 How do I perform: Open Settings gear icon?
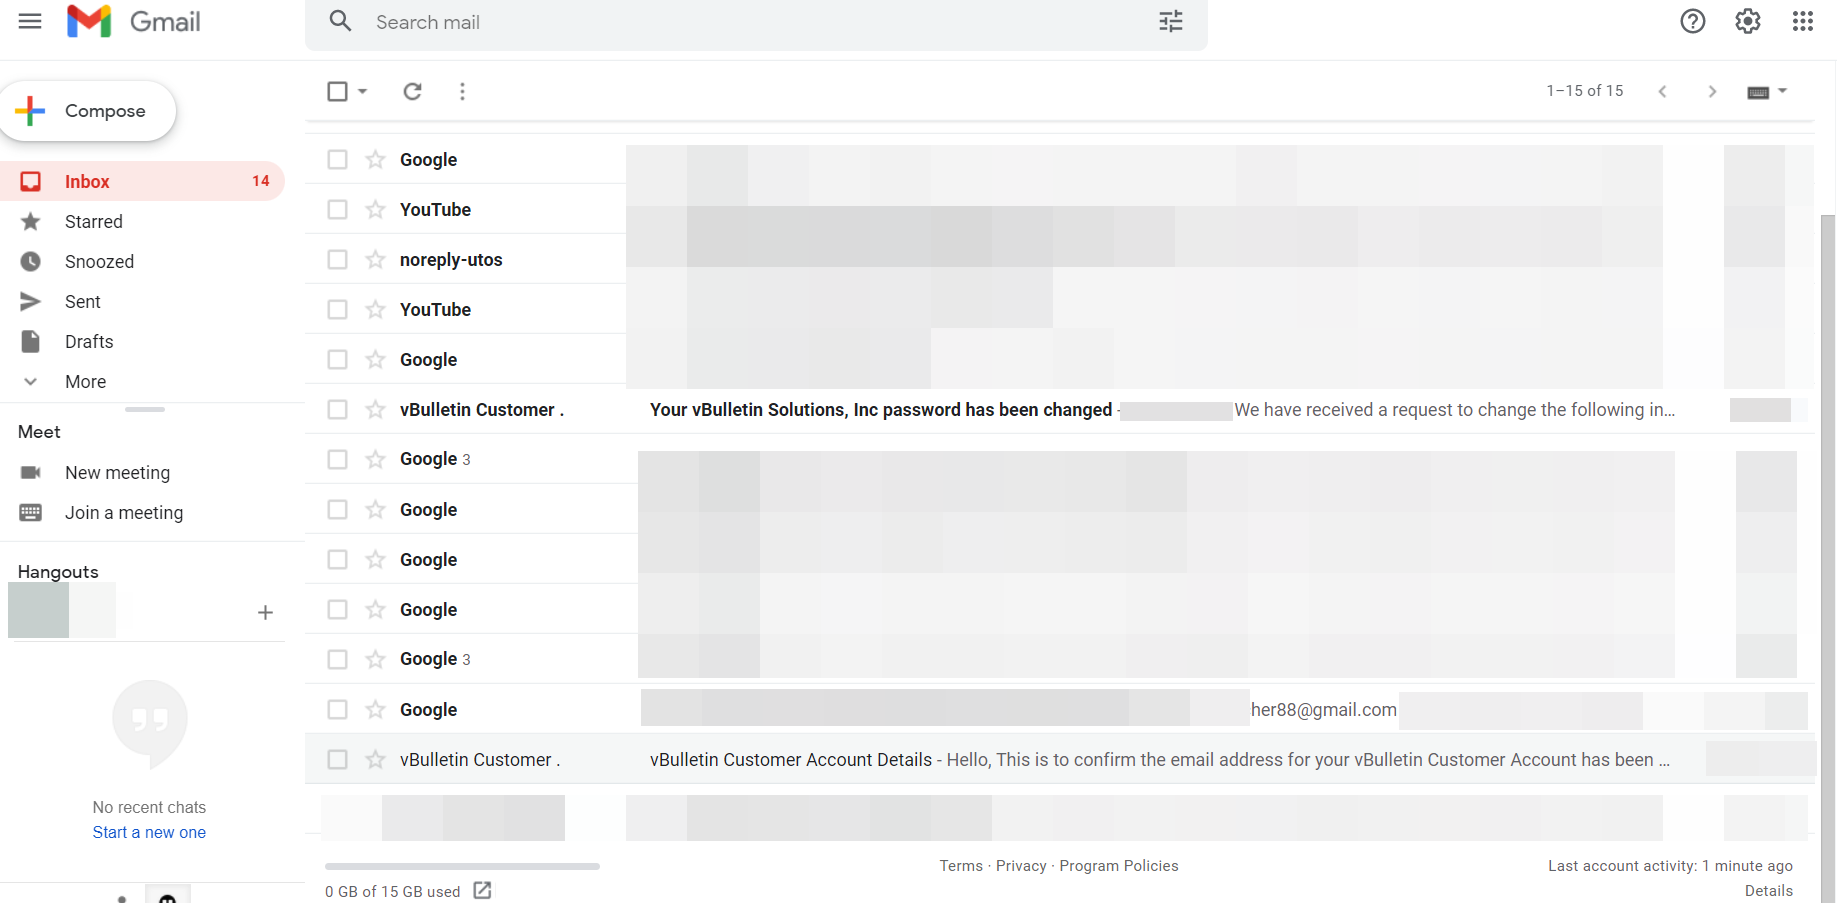pyautogui.click(x=1748, y=21)
